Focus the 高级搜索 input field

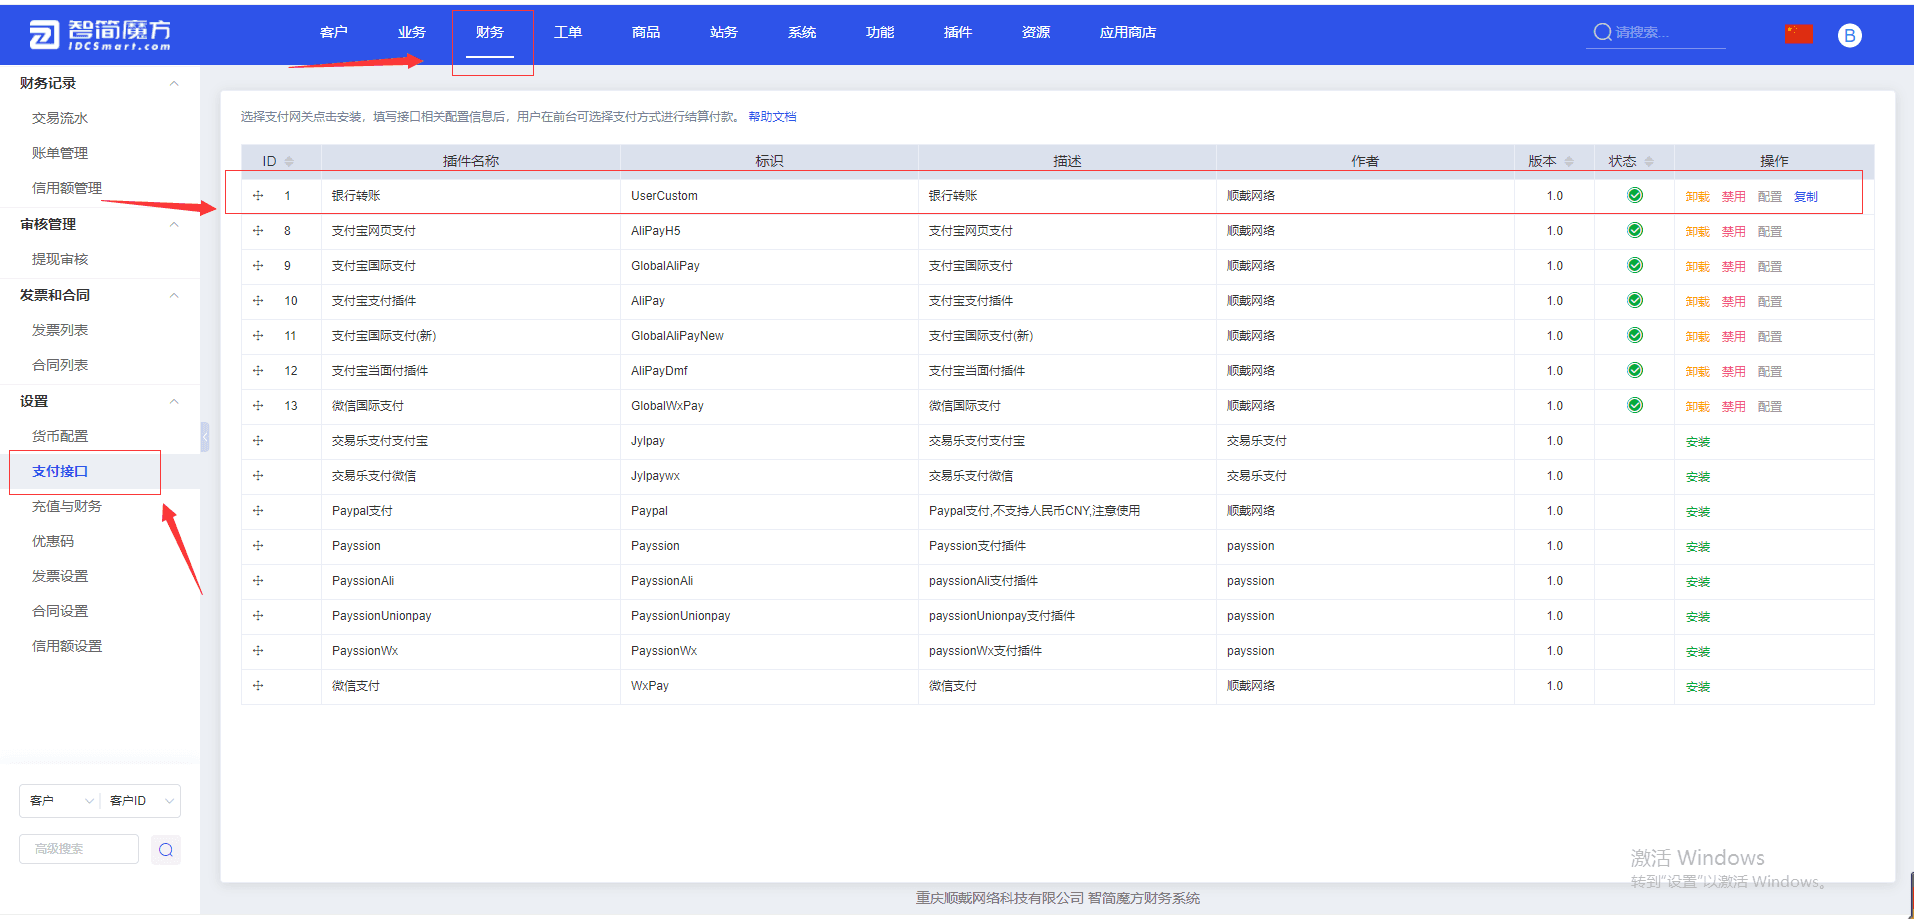[79, 849]
